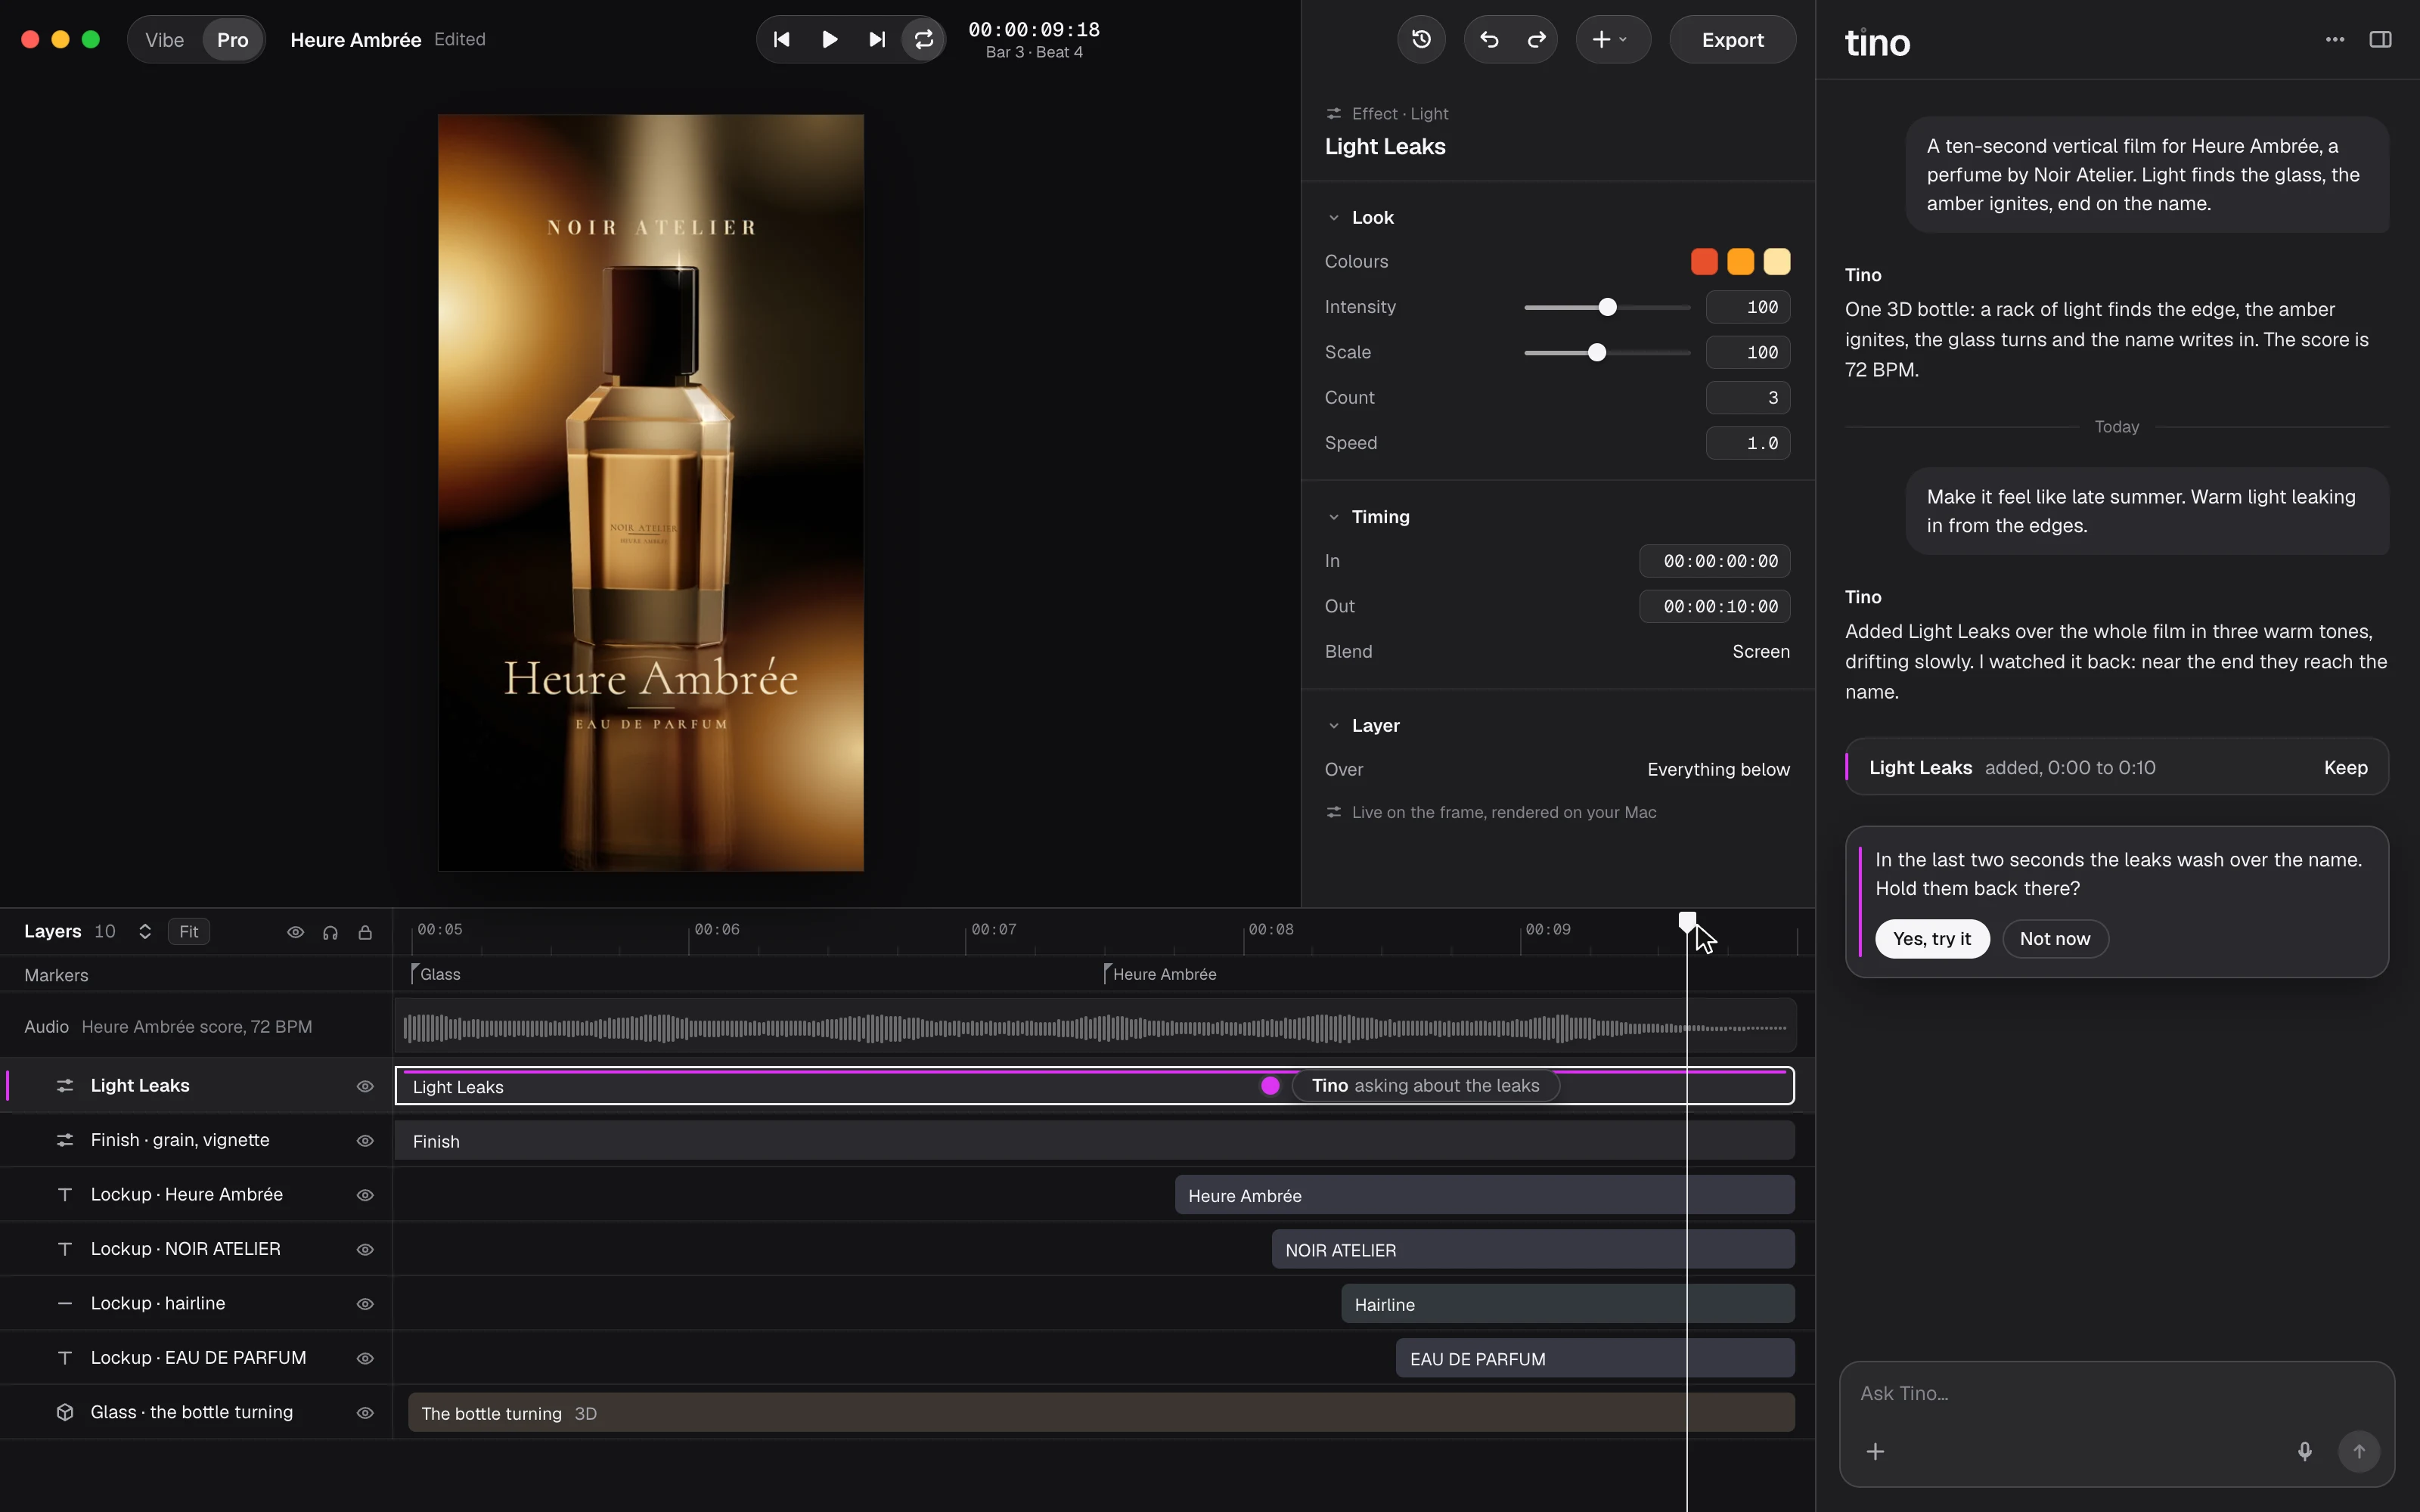2420x1512 pixels.
Task: Pick the orange colour swatch
Action: click(x=1740, y=262)
